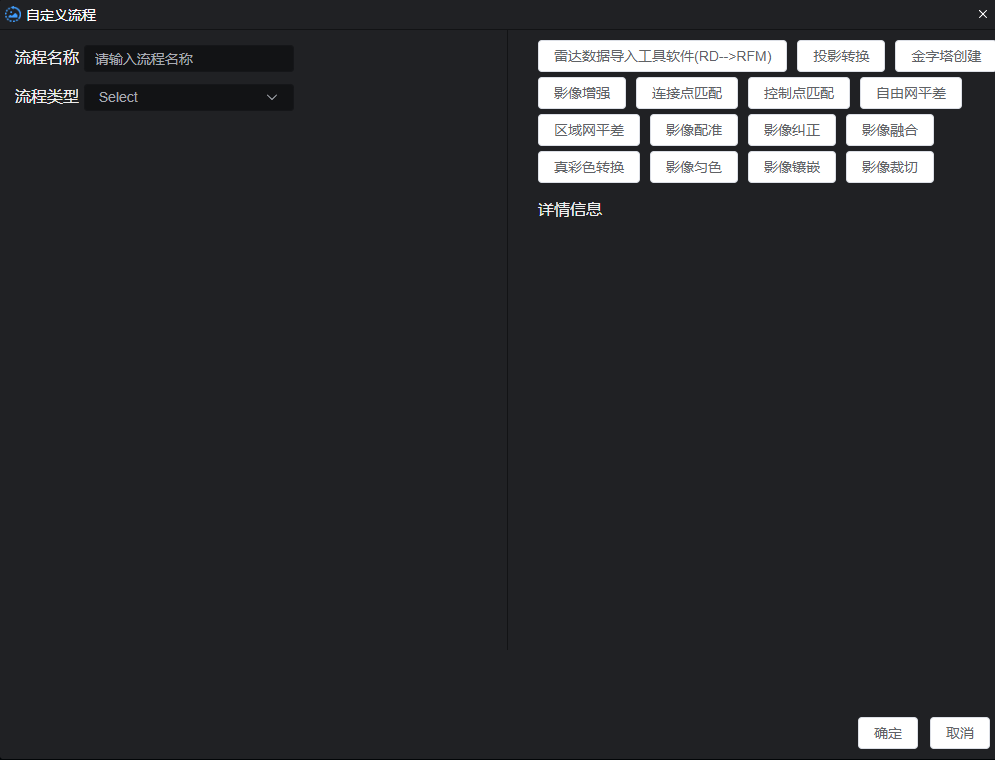Click the 真彩色转换 button
The image size is (995, 760).
[588, 167]
